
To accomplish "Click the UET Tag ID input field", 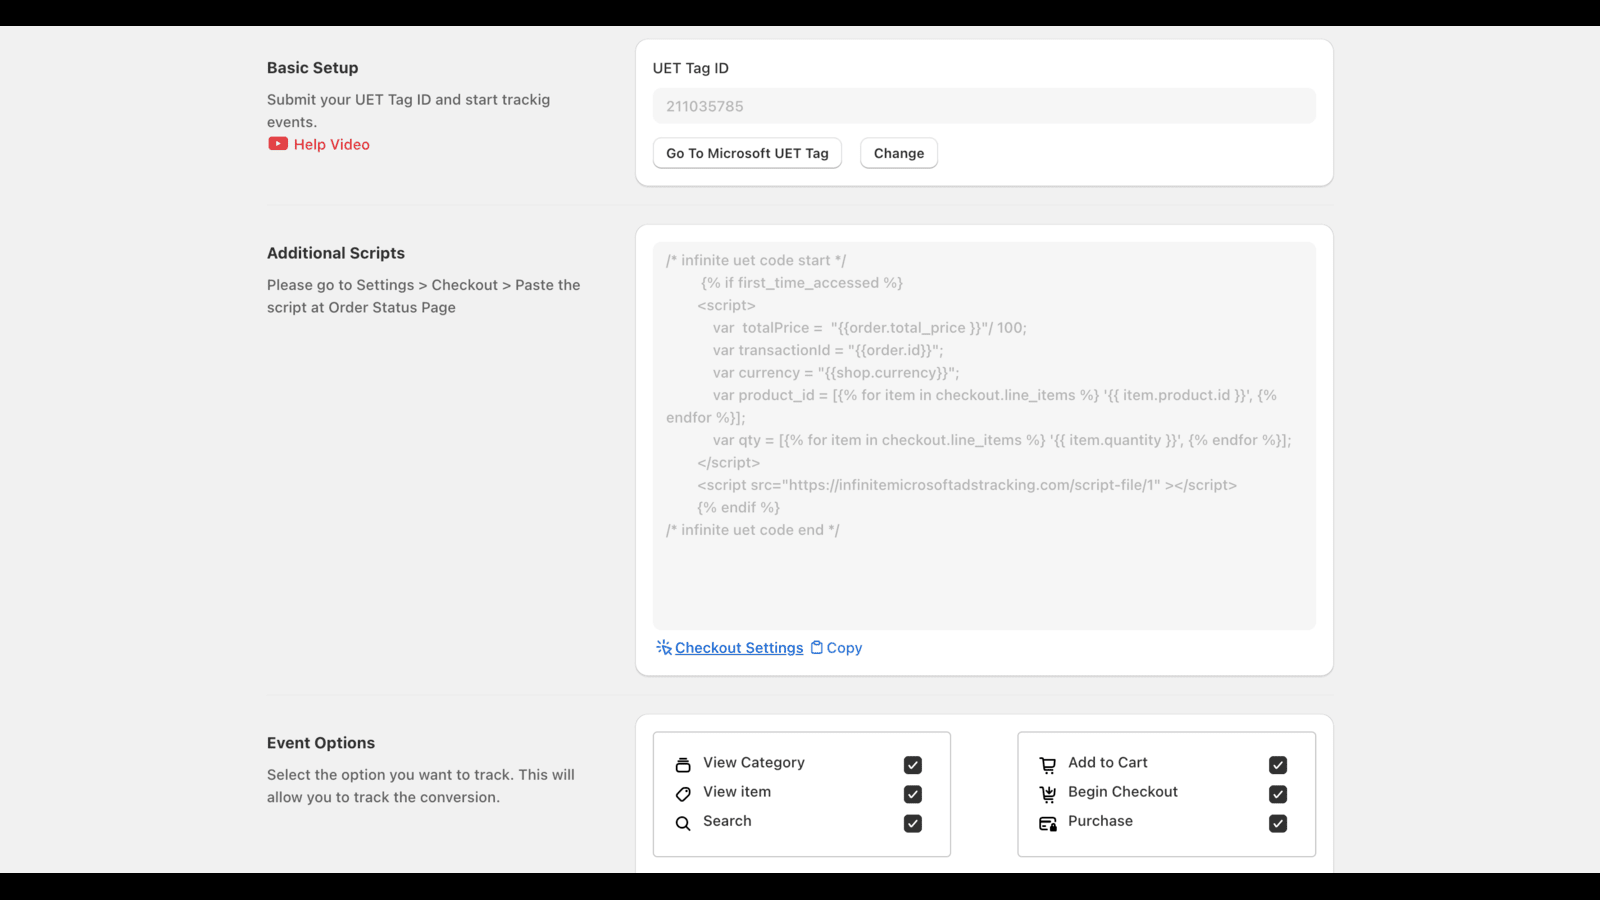I will coord(983,105).
